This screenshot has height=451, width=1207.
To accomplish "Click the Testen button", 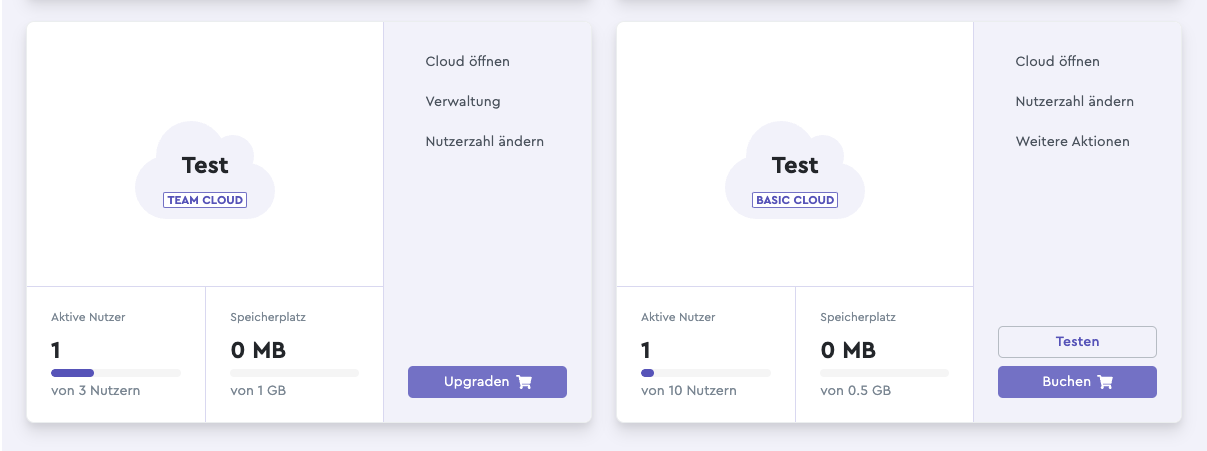I will [x=1077, y=342].
